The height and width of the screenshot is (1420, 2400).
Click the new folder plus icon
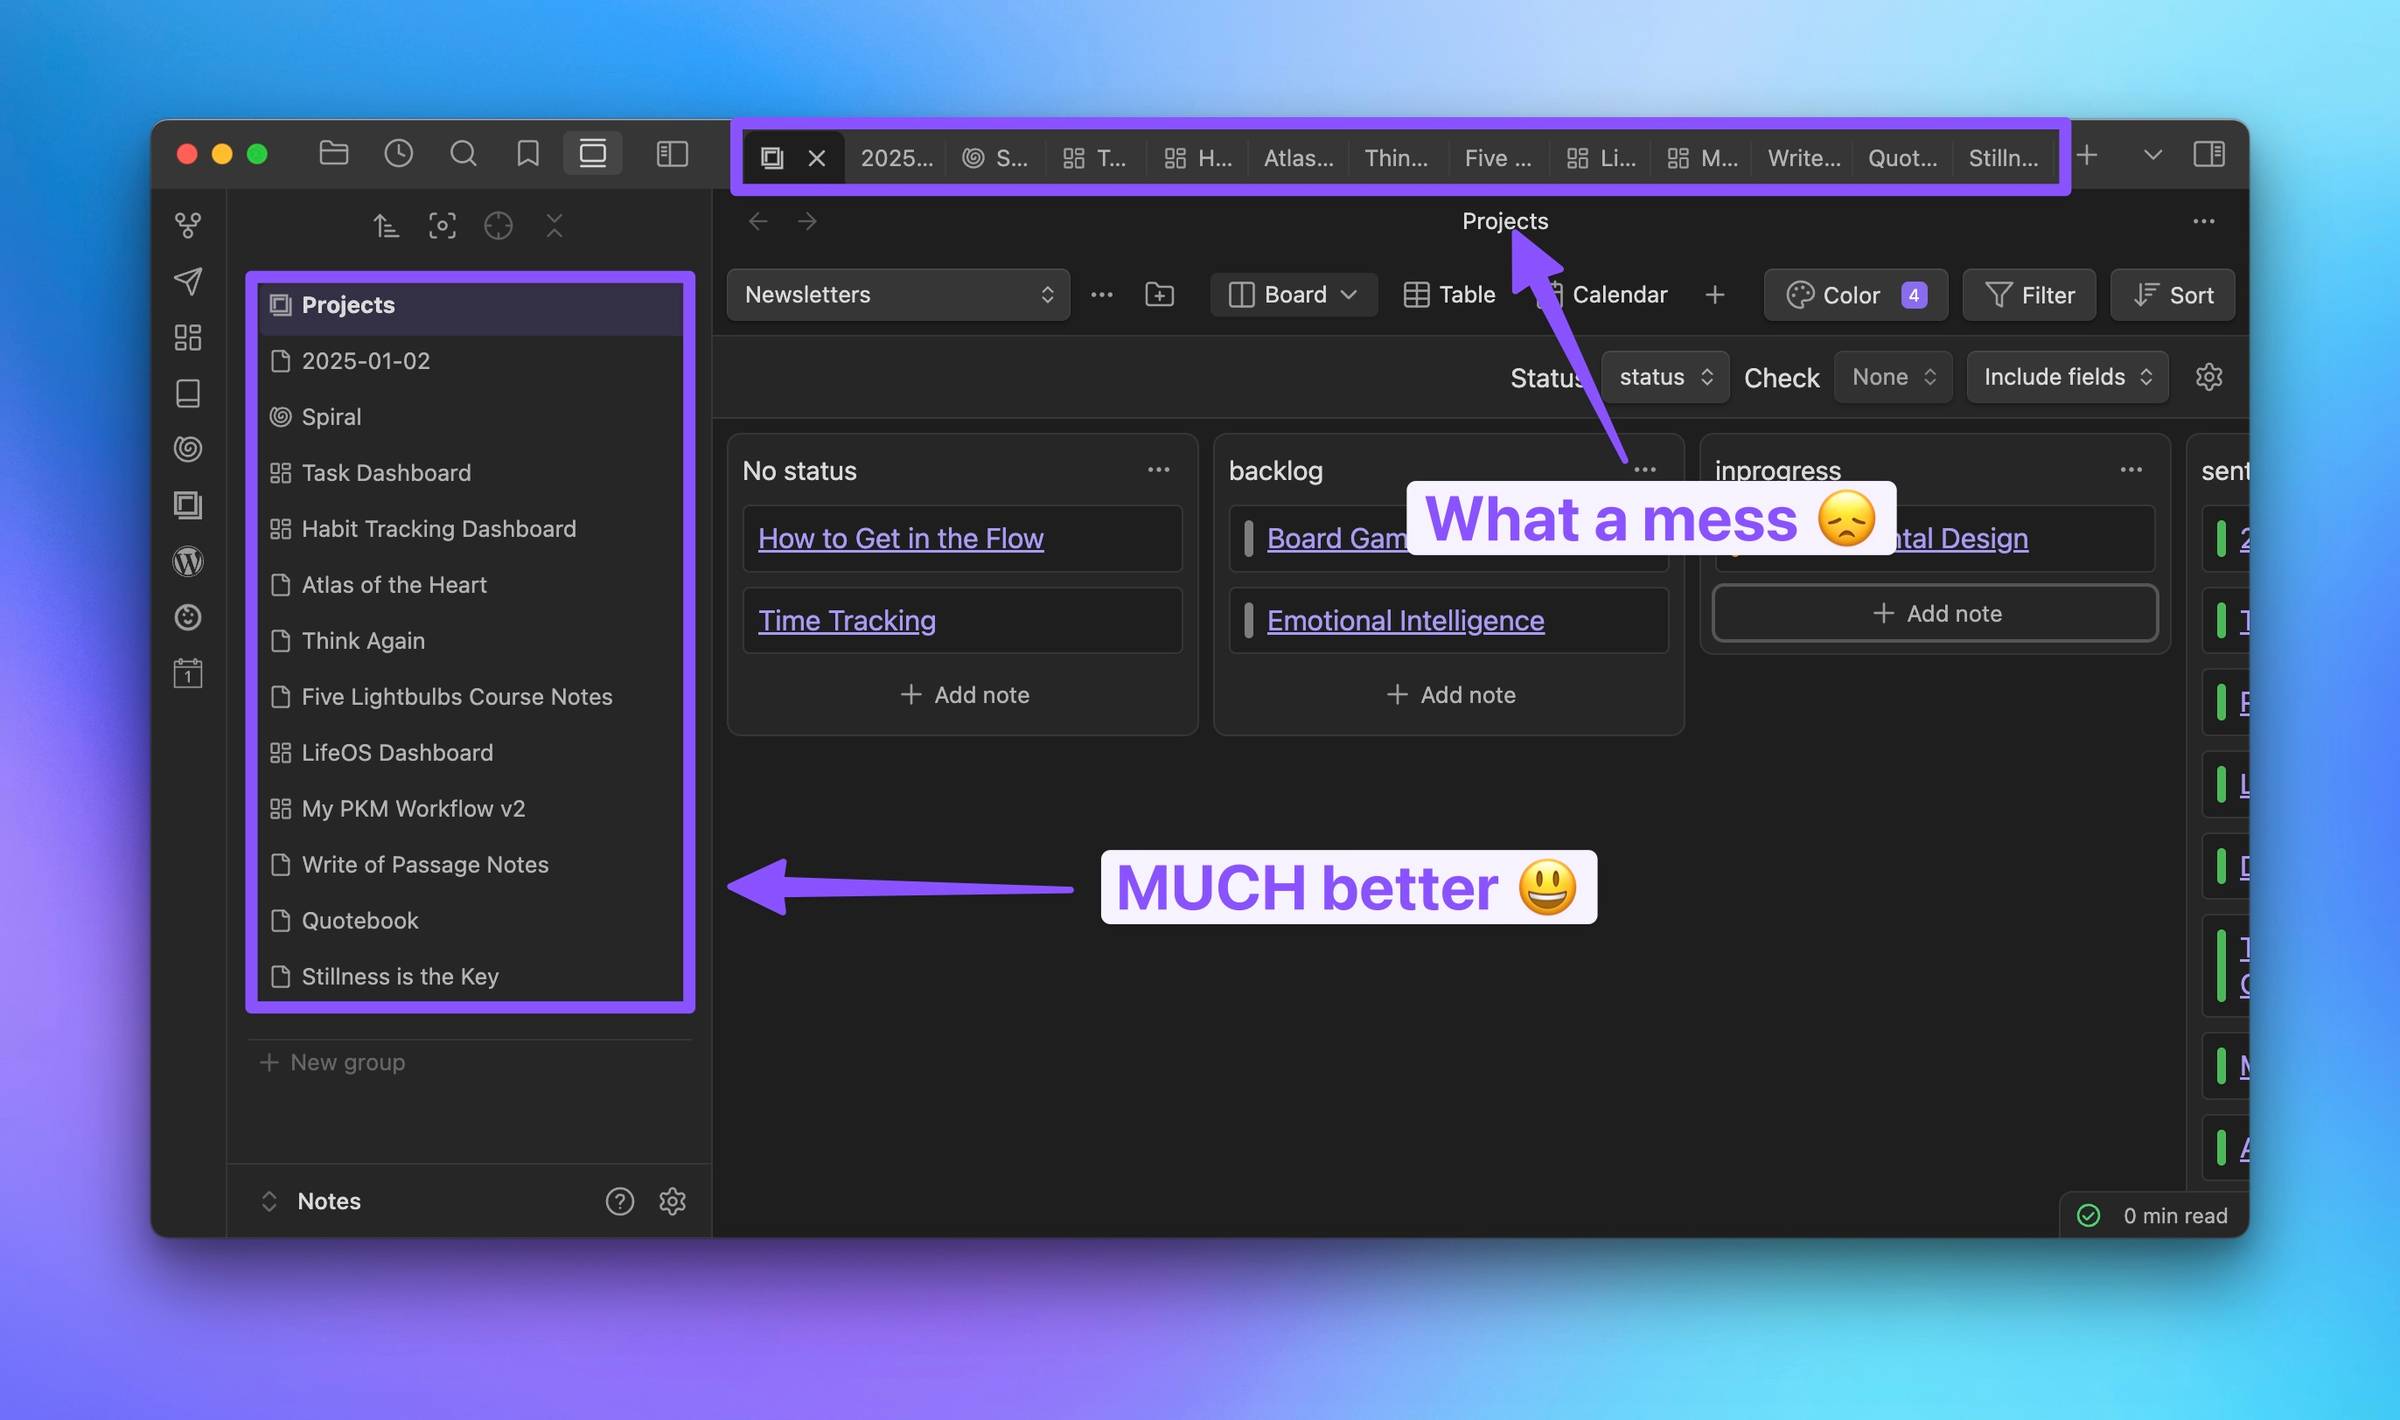1159,295
